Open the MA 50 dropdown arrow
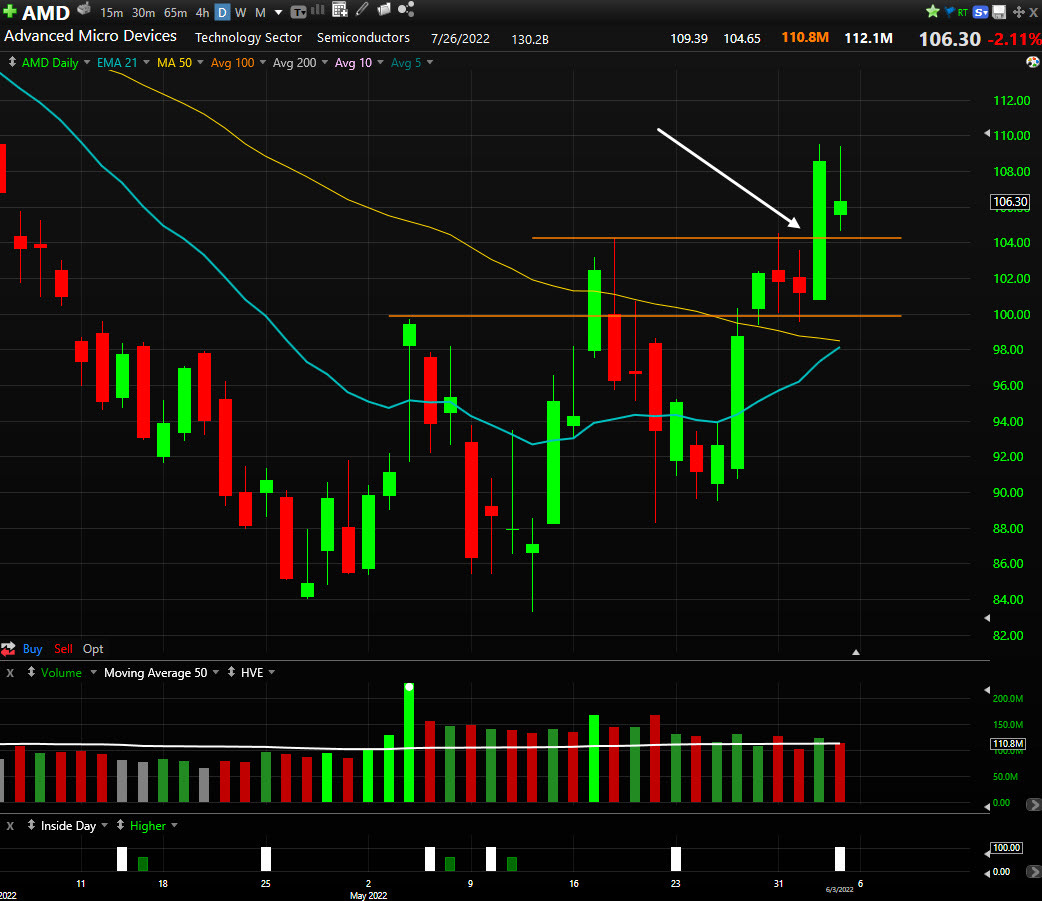Image resolution: width=1042 pixels, height=901 pixels. [200, 62]
